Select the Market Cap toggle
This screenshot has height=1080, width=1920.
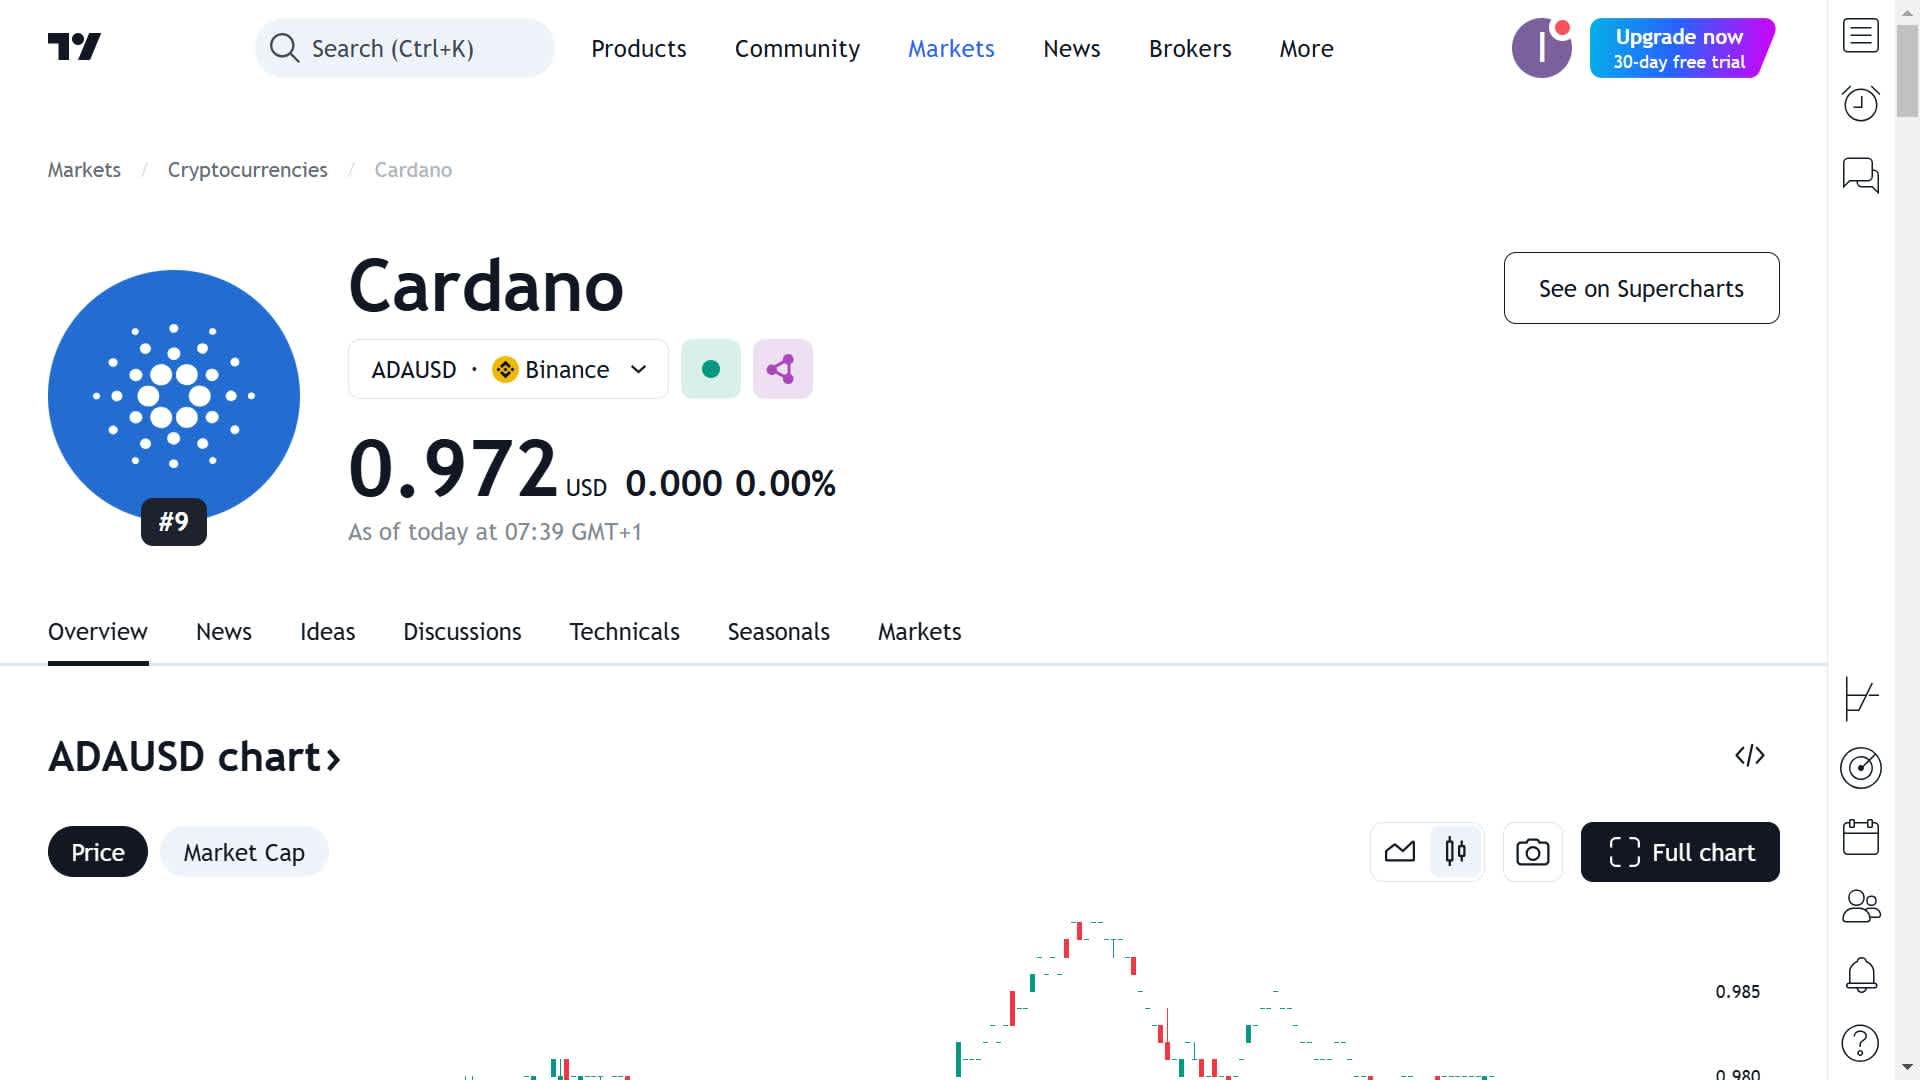point(244,852)
